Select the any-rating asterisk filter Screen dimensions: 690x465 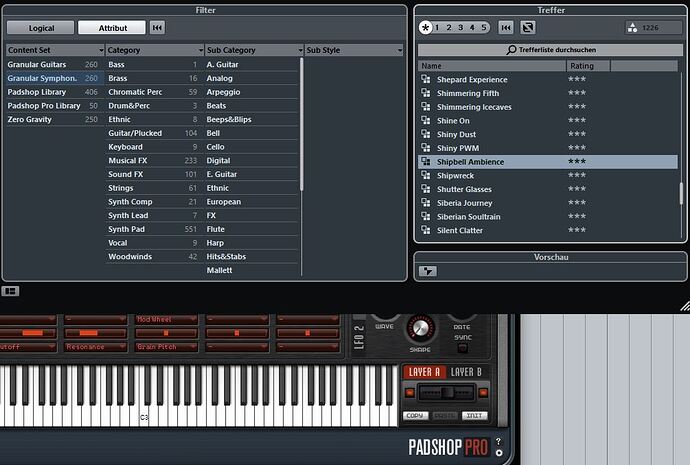tap(425, 28)
